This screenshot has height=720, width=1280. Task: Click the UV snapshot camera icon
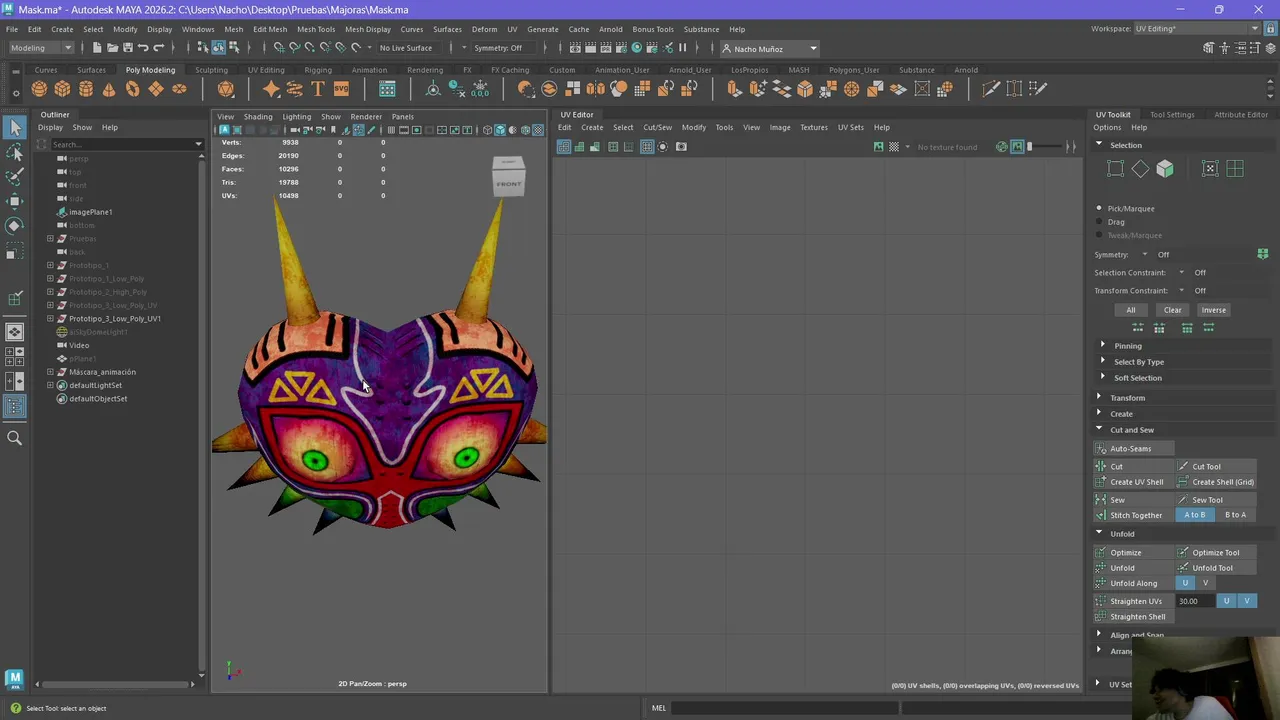pos(681,147)
